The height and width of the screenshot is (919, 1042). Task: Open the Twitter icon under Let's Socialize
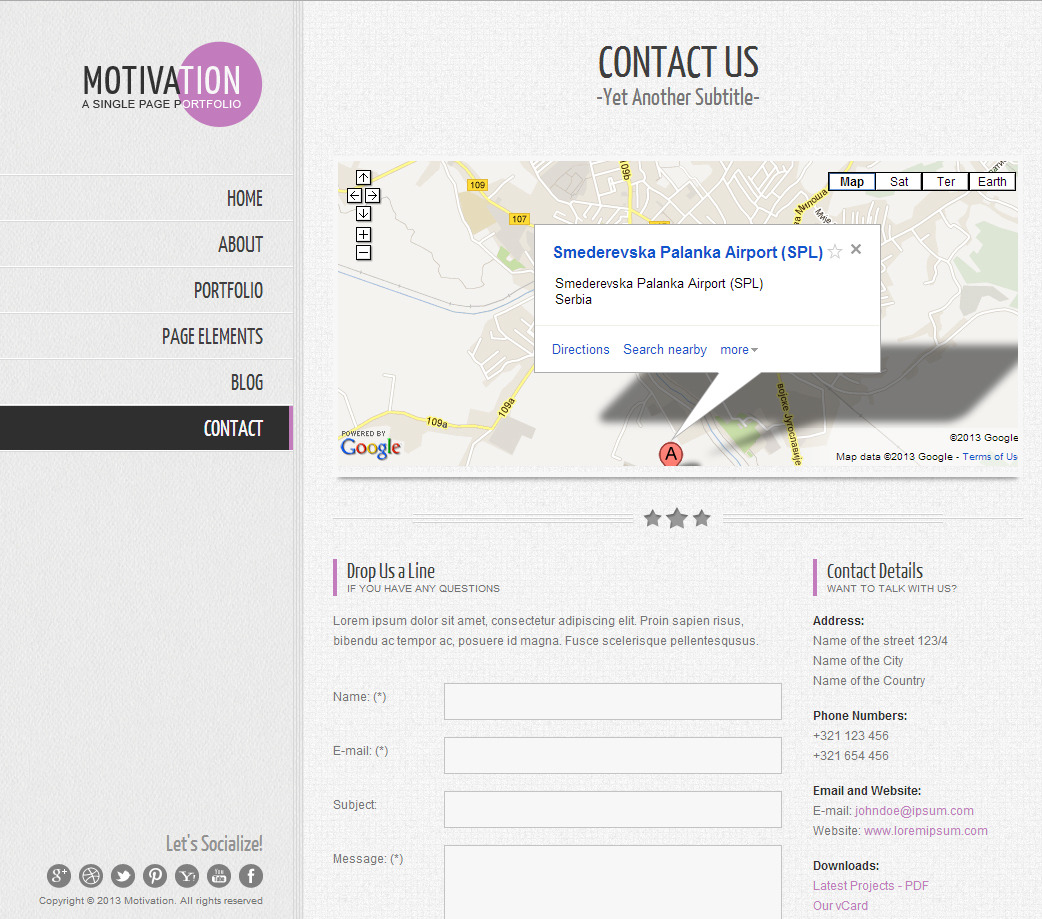tap(123, 876)
